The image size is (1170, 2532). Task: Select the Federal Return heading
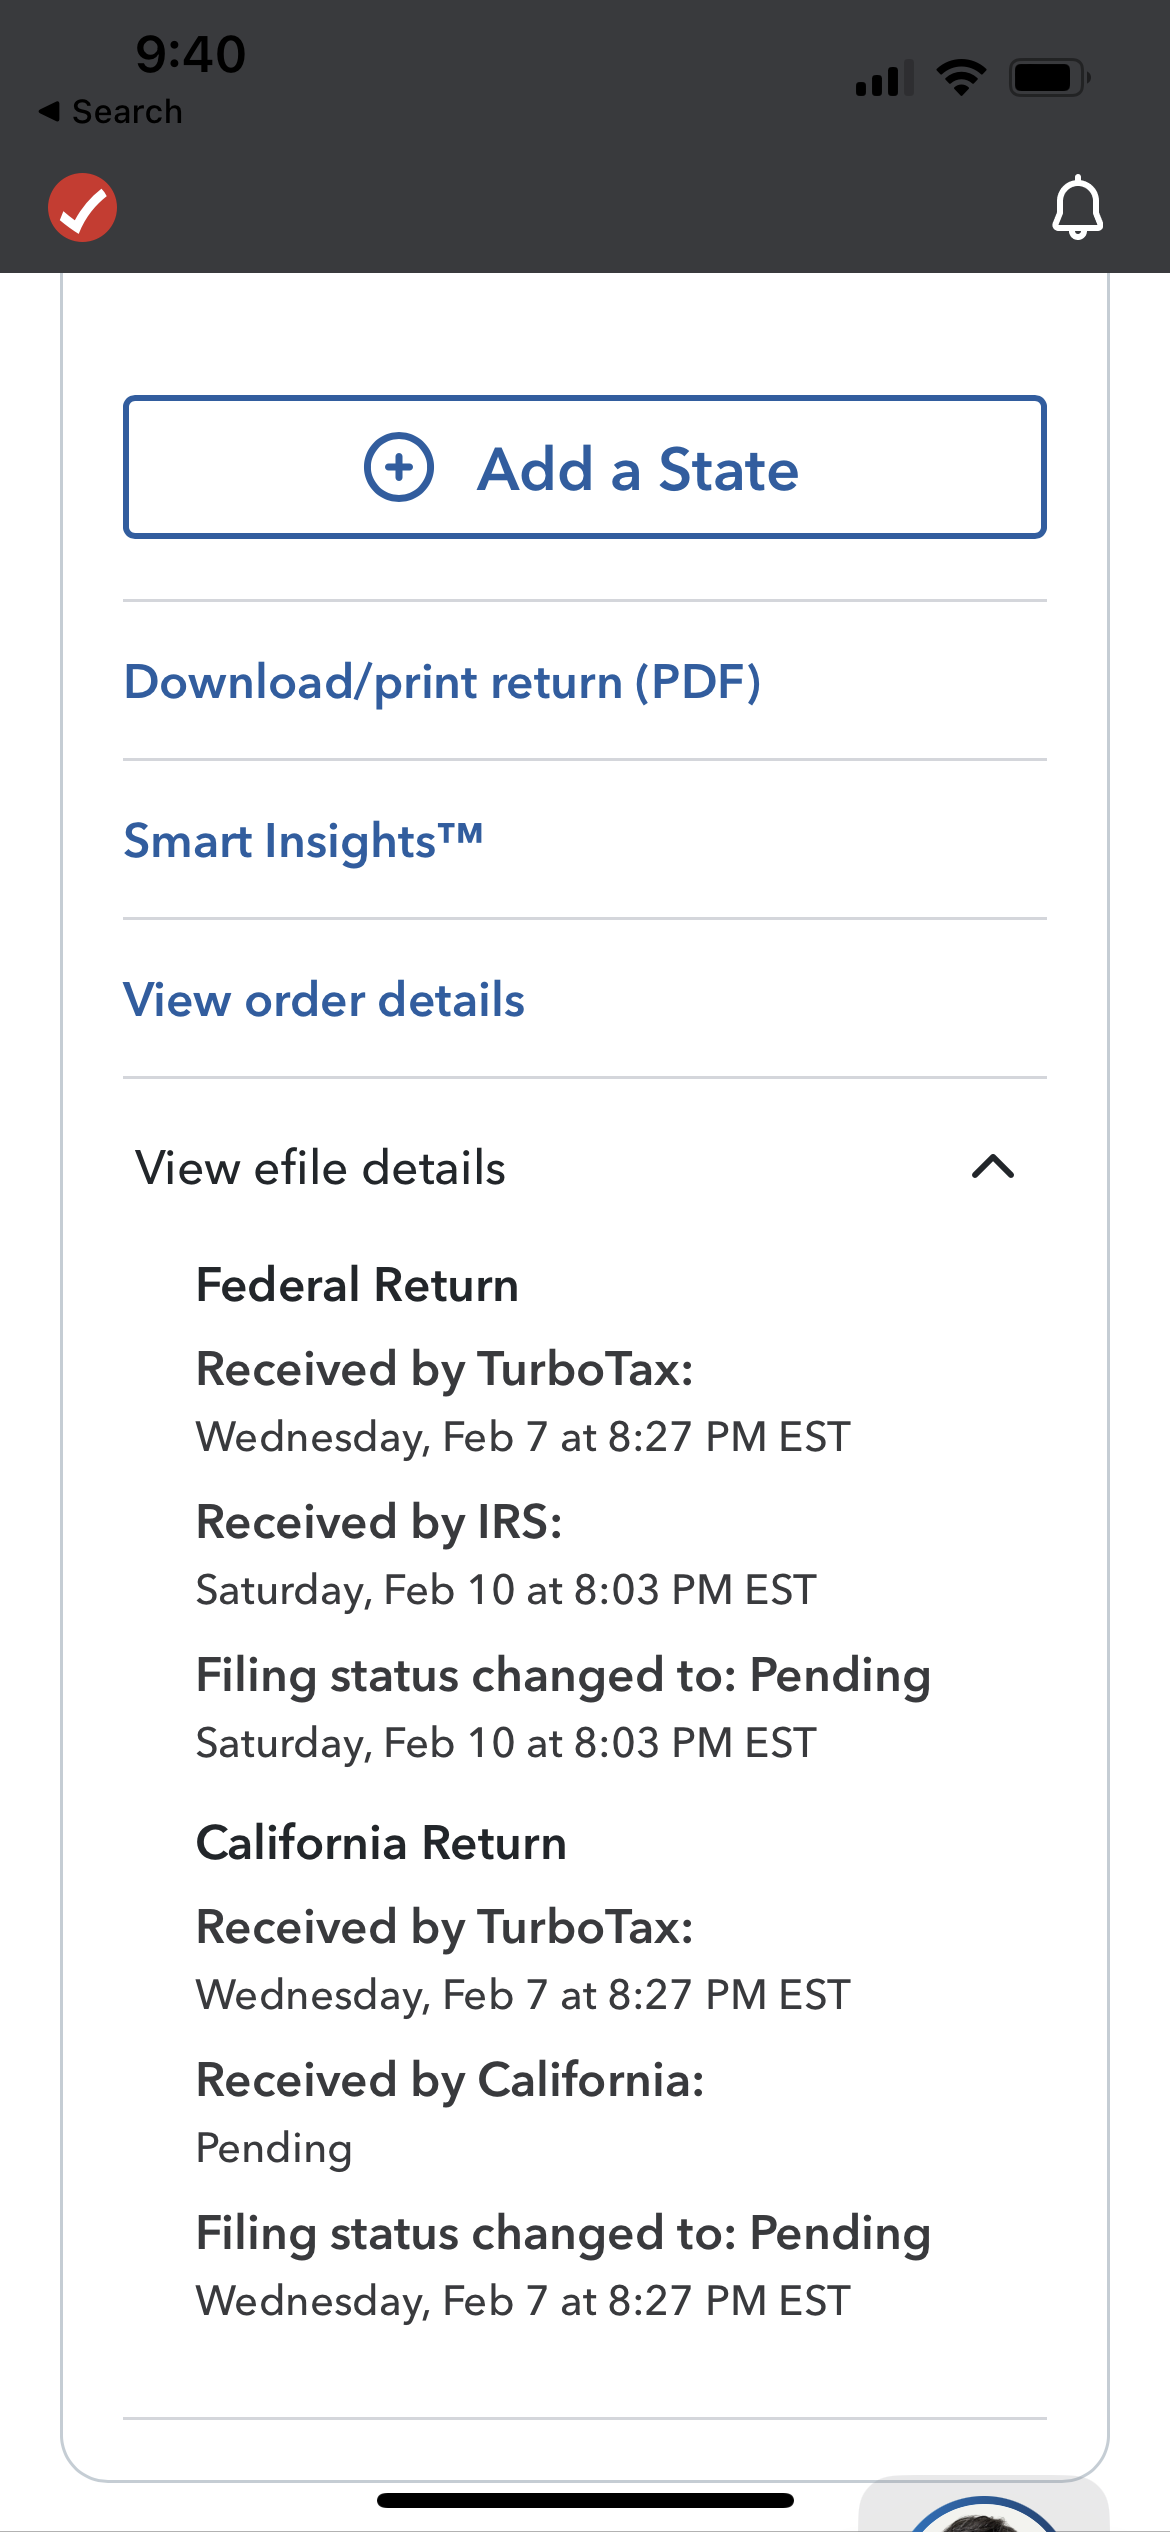coord(357,1284)
